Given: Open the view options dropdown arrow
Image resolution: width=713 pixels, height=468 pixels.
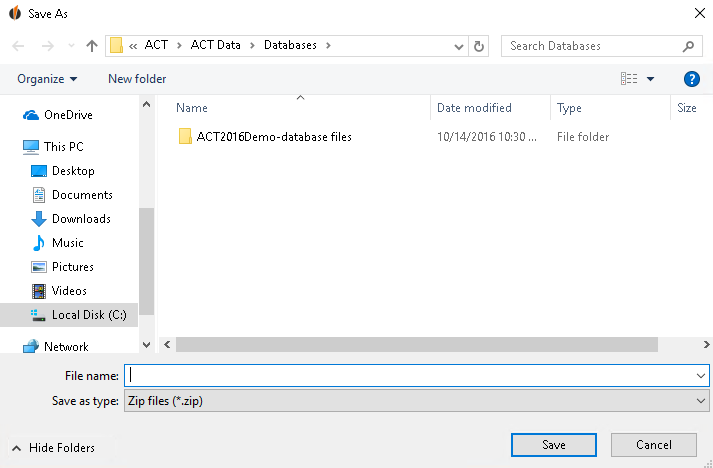Looking at the screenshot, I should click(650, 79).
